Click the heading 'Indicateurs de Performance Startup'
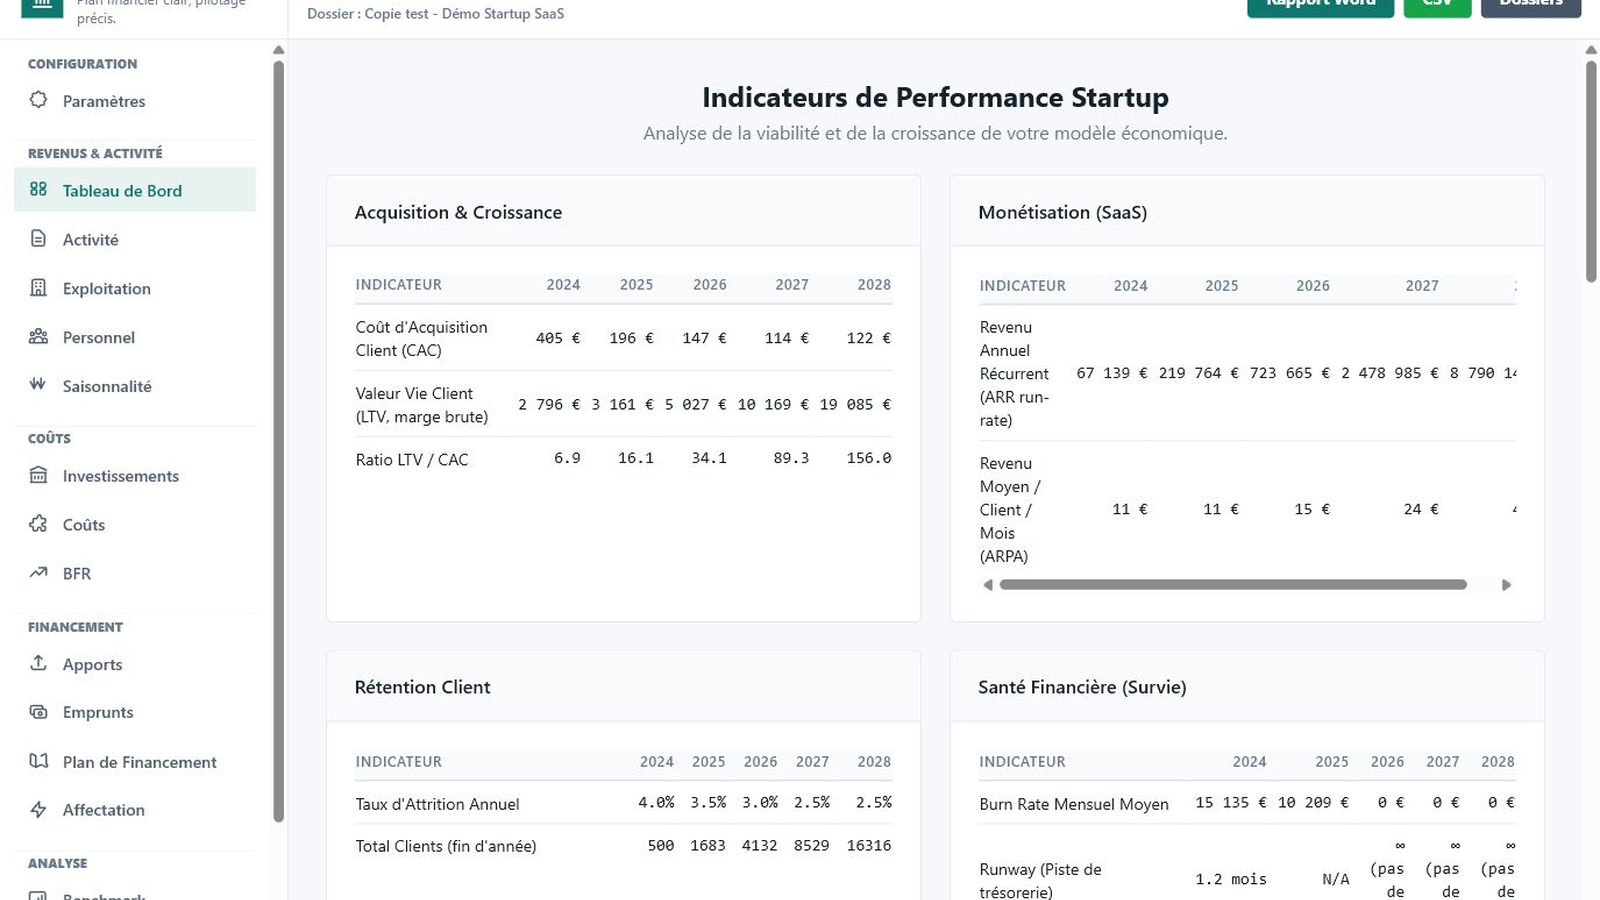The image size is (1600, 900). [935, 97]
